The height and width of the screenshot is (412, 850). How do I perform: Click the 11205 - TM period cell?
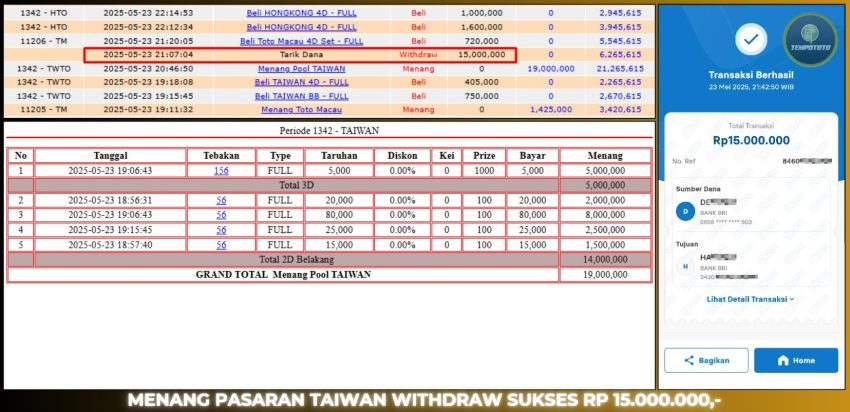point(44,110)
